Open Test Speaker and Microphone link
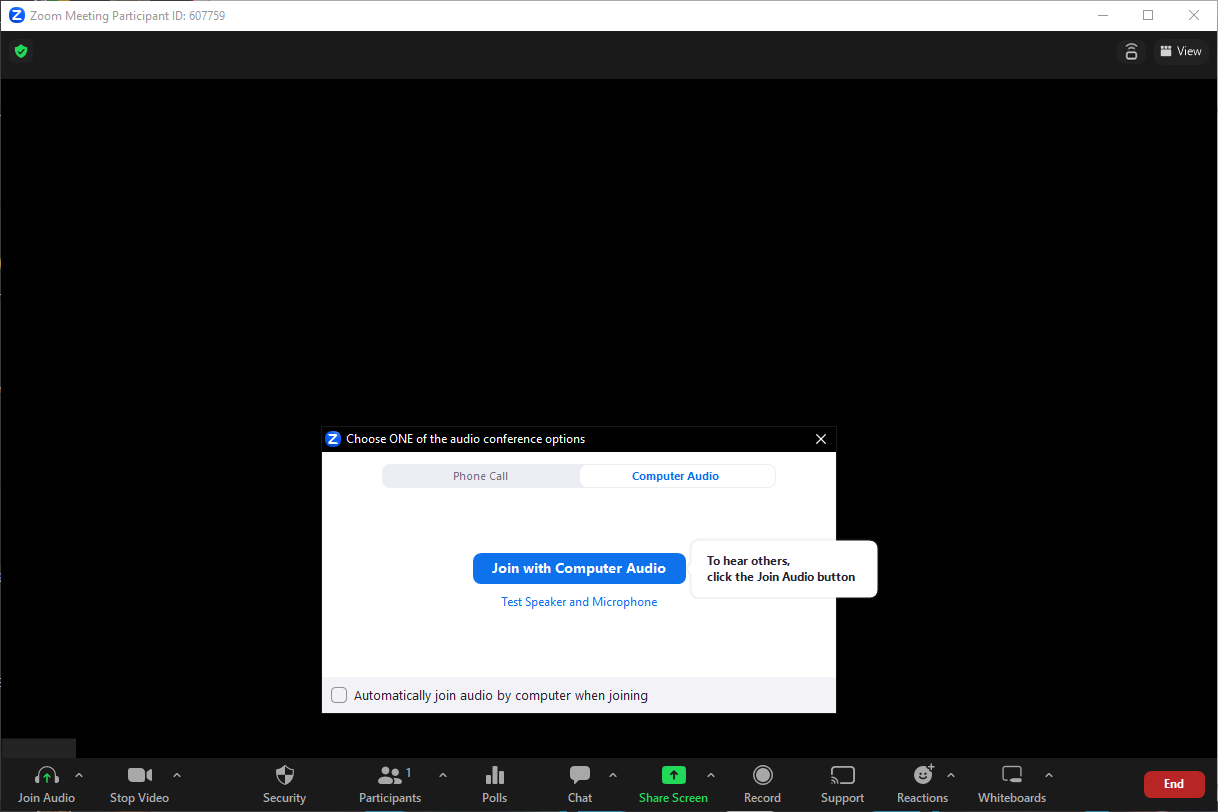Image resolution: width=1218 pixels, height=812 pixels. pos(579,602)
